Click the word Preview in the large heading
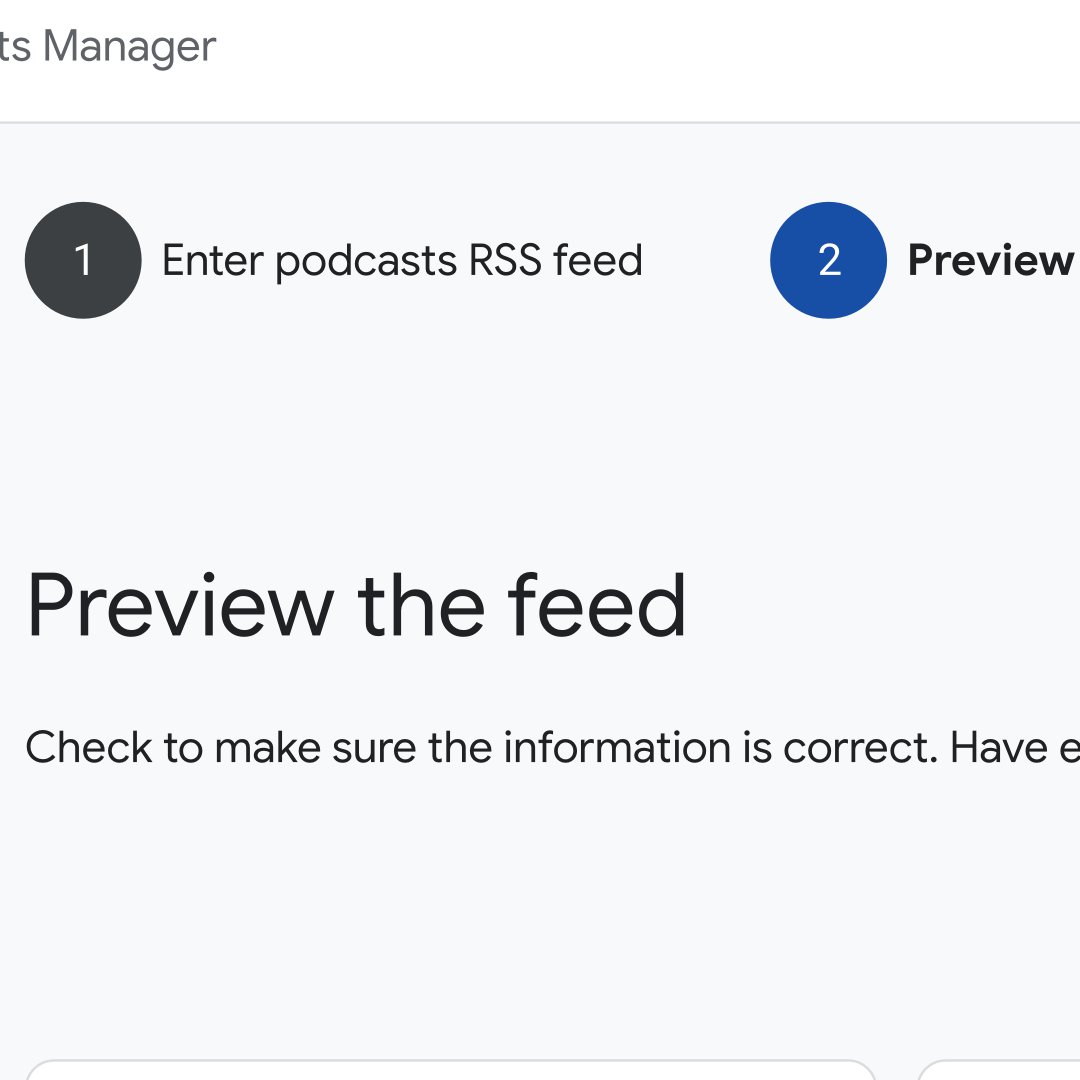The image size is (1080, 1080). coord(180,607)
